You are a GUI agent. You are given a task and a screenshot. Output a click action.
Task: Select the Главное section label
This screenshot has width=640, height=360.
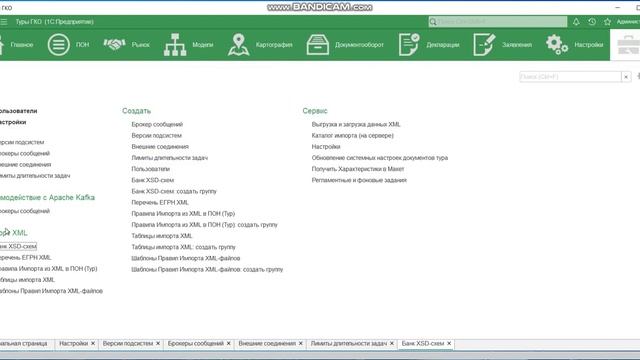click(x=22, y=44)
